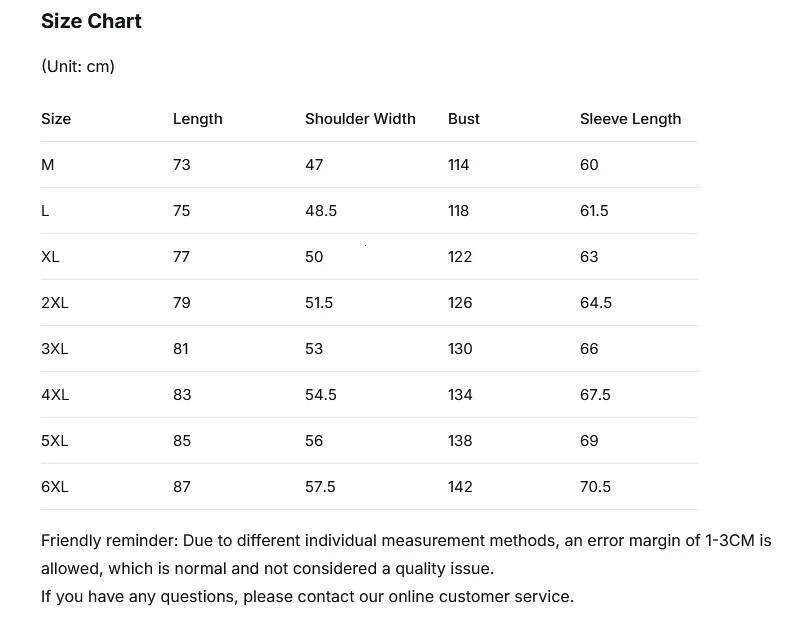The image size is (802, 621).
Task: Click the M size row label
Action: [x=48, y=165]
